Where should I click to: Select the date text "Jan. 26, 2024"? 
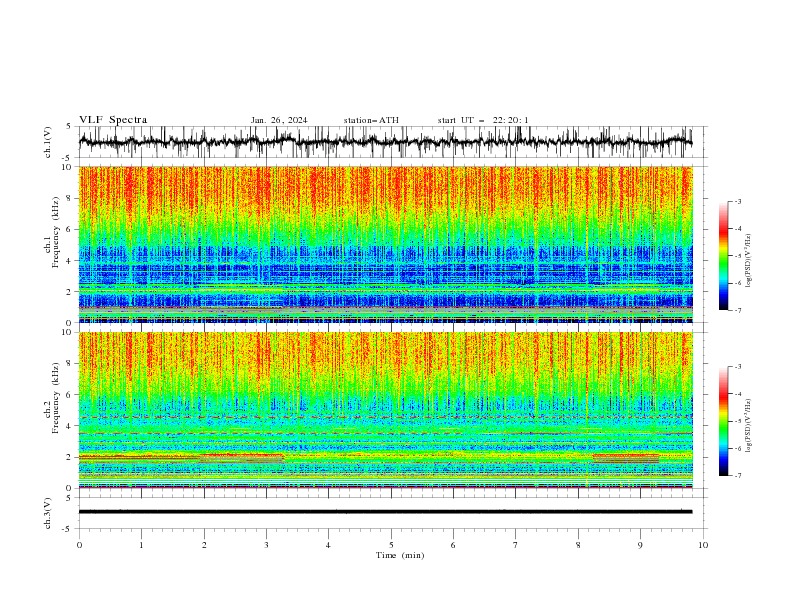click(279, 120)
